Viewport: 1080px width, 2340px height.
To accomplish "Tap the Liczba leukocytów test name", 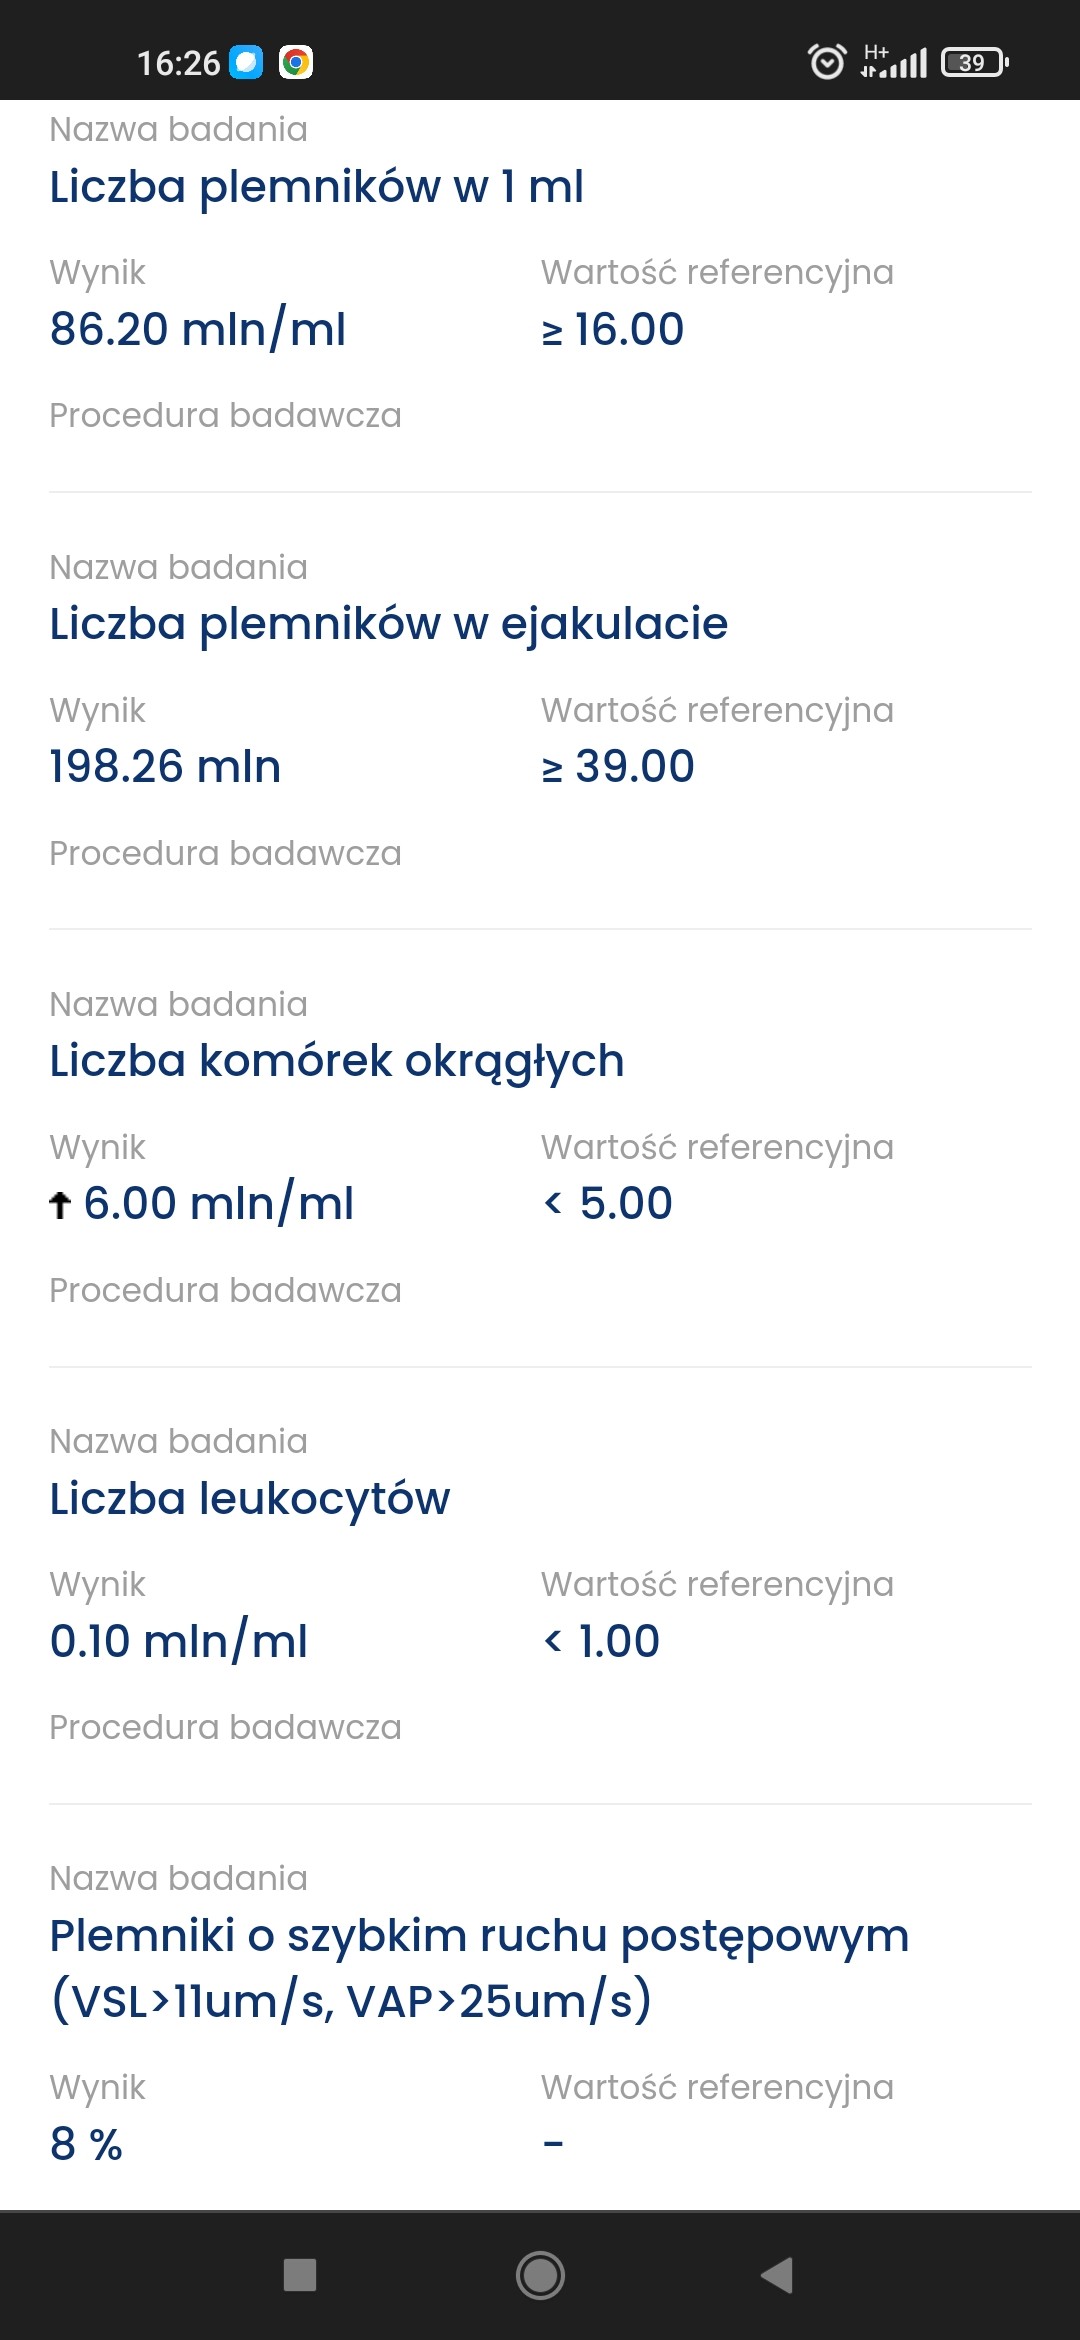I will [250, 1498].
